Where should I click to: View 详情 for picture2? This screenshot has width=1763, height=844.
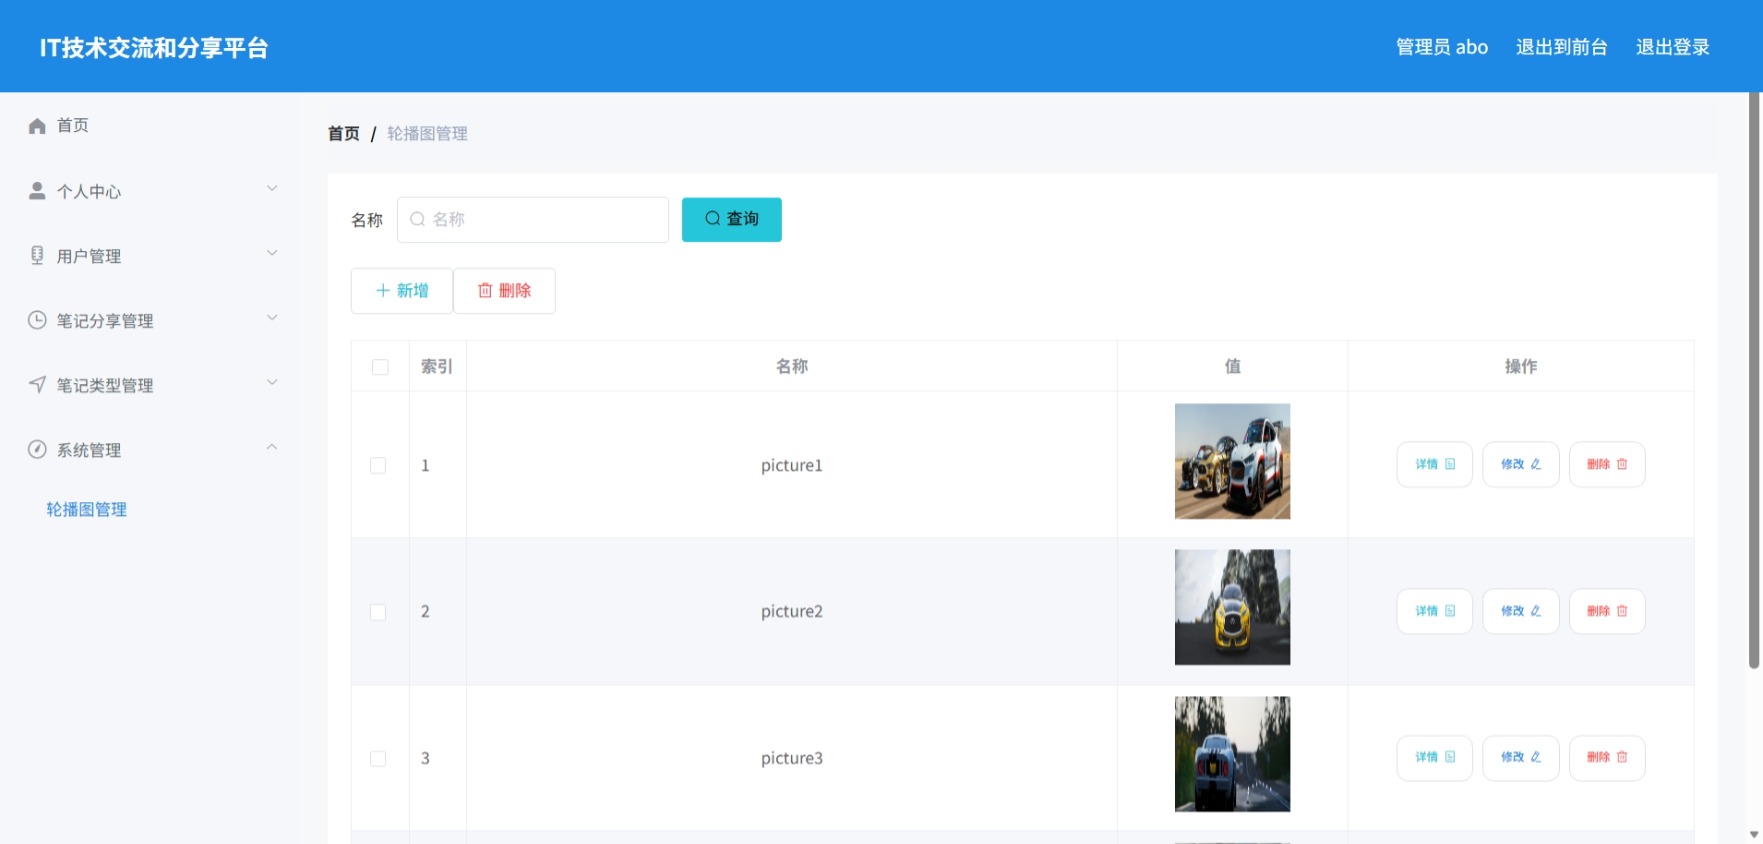coord(1435,611)
